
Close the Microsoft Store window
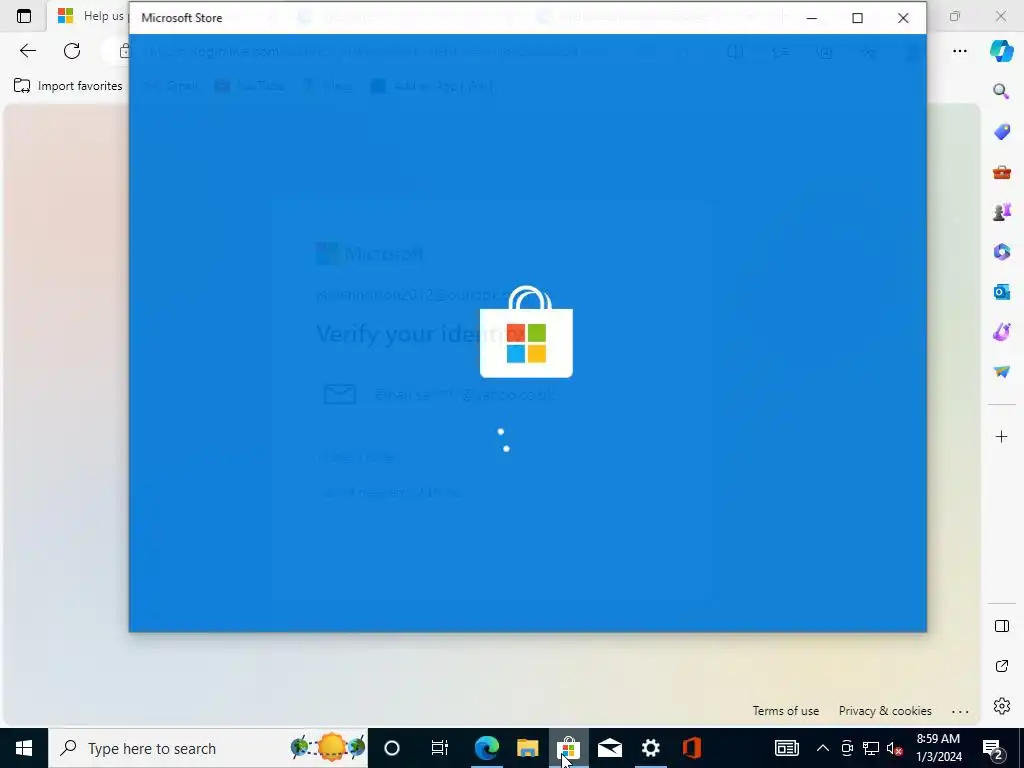click(x=903, y=18)
